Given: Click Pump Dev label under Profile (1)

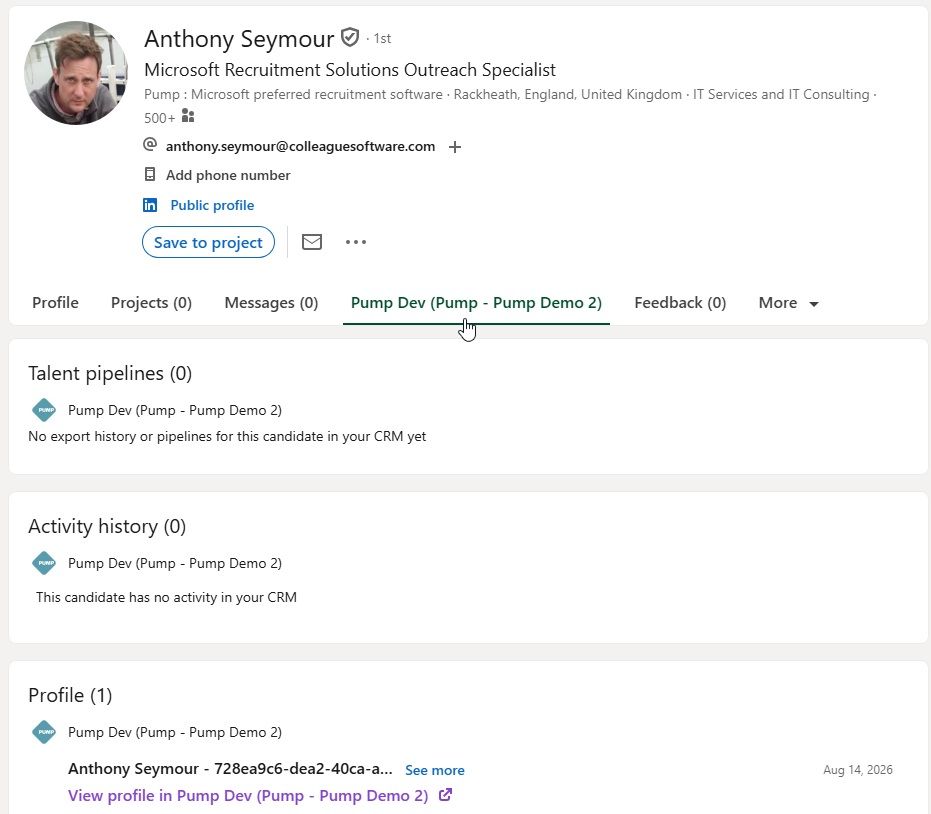Looking at the screenshot, I should click(x=175, y=732).
